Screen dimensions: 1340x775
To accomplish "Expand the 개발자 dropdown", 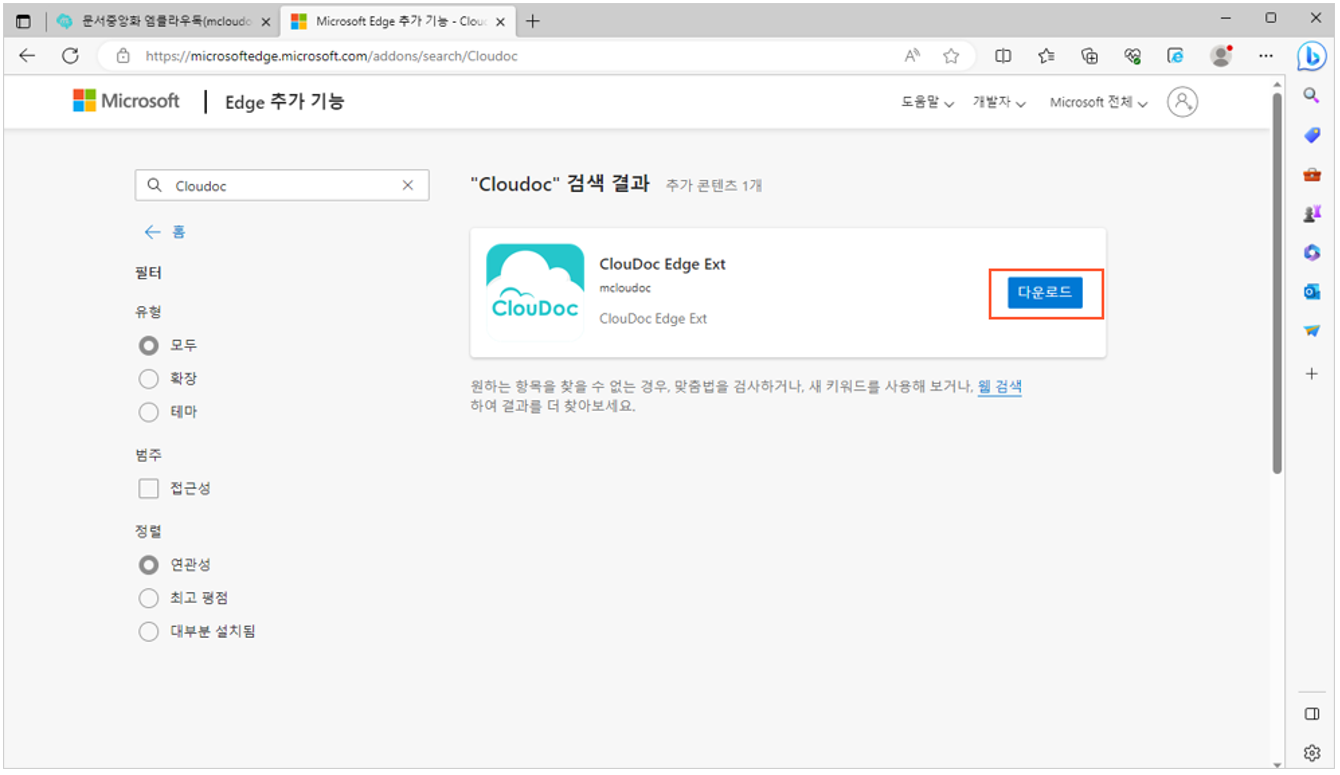I will coord(999,102).
